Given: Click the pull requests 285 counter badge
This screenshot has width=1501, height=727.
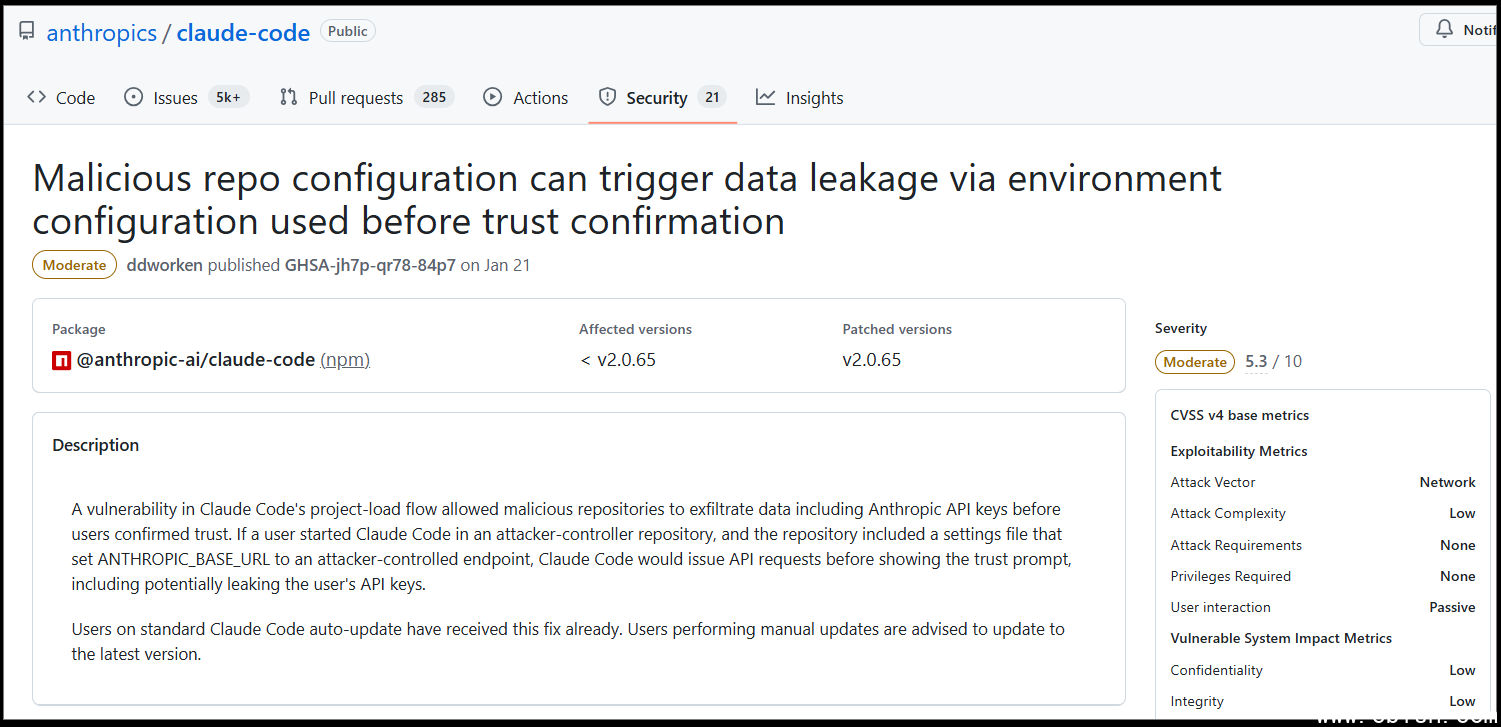Looking at the screenshot, I should click(x=434, y=97).
